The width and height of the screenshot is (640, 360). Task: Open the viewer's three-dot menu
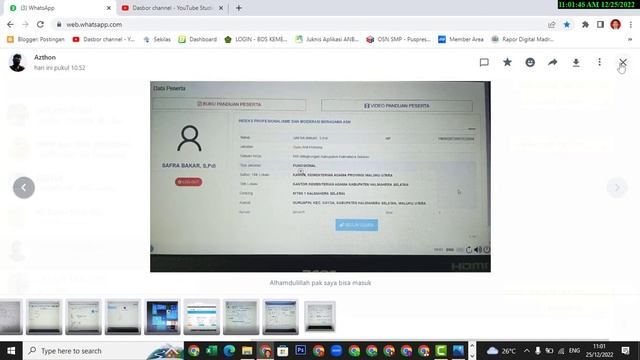point(599,62)
